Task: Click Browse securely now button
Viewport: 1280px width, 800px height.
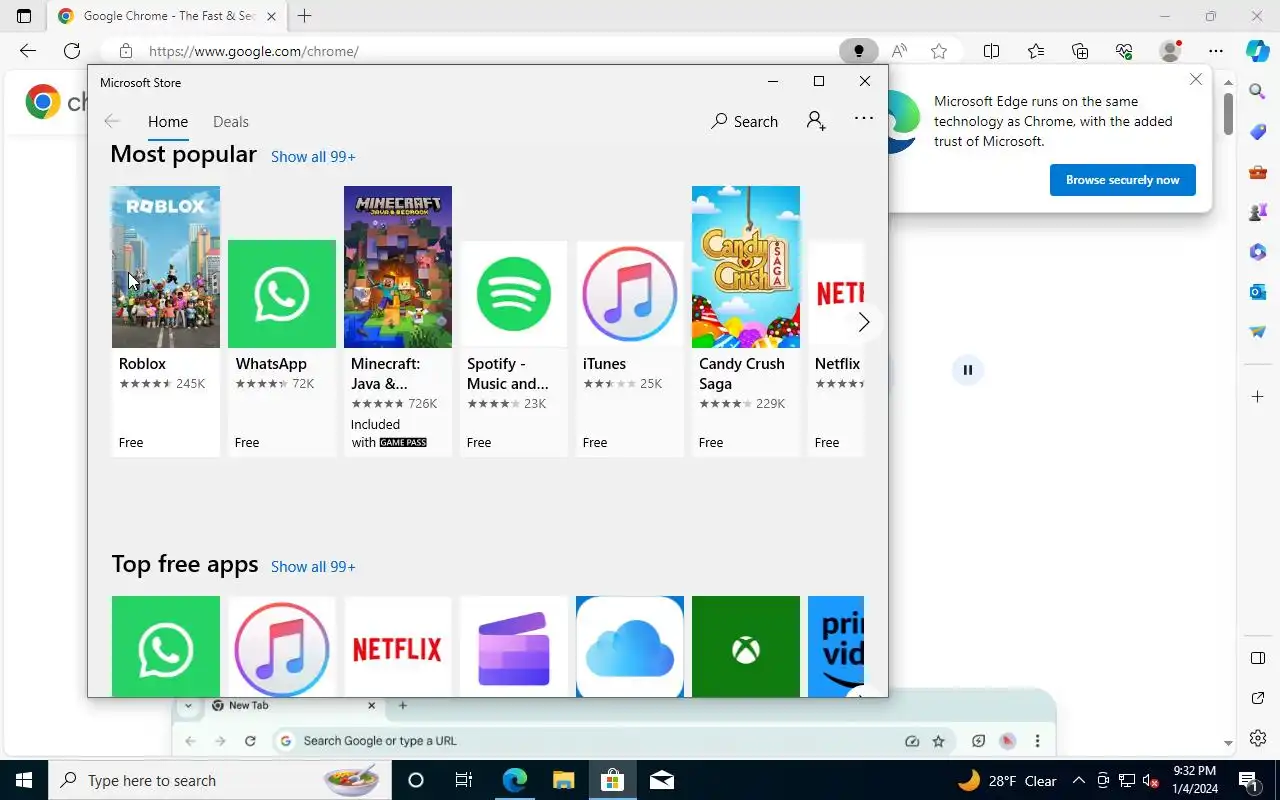Action: click(1123, 180)
